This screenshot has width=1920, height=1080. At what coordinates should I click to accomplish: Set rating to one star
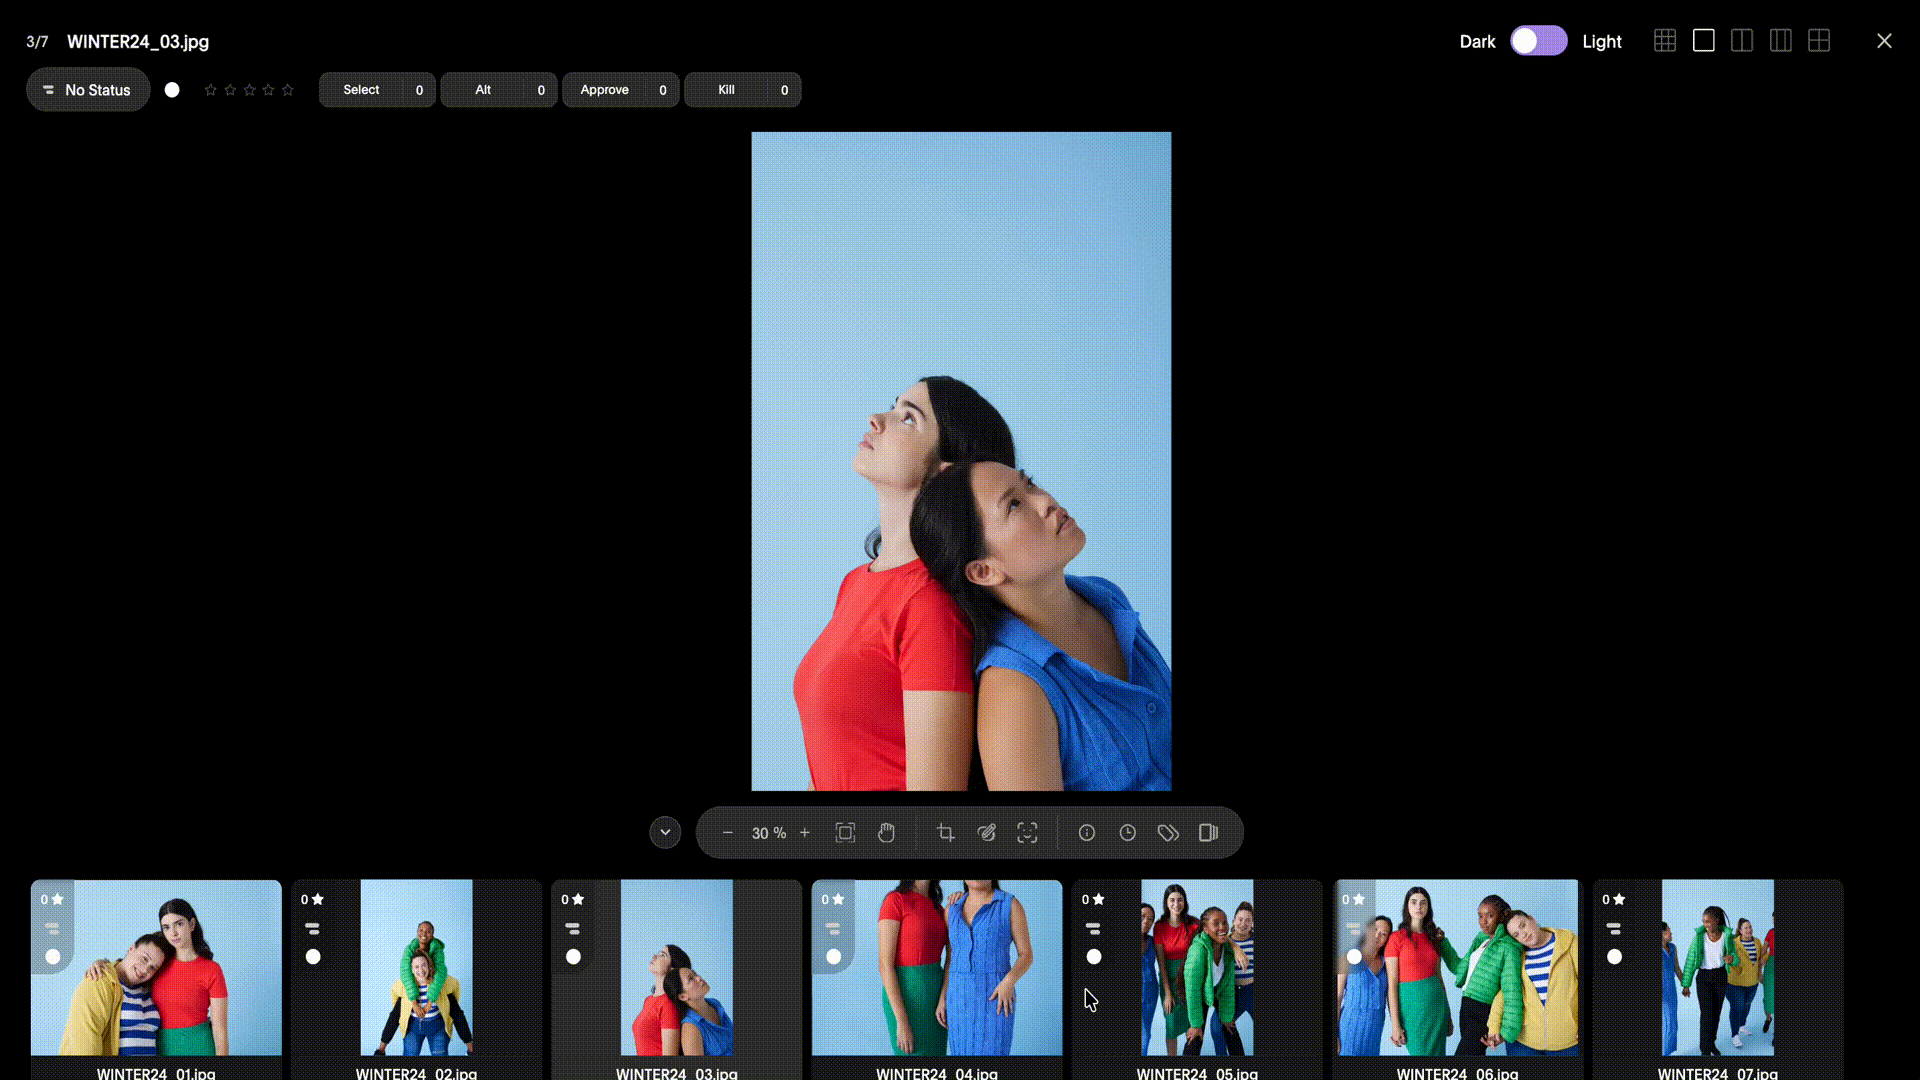click(211, 90)
